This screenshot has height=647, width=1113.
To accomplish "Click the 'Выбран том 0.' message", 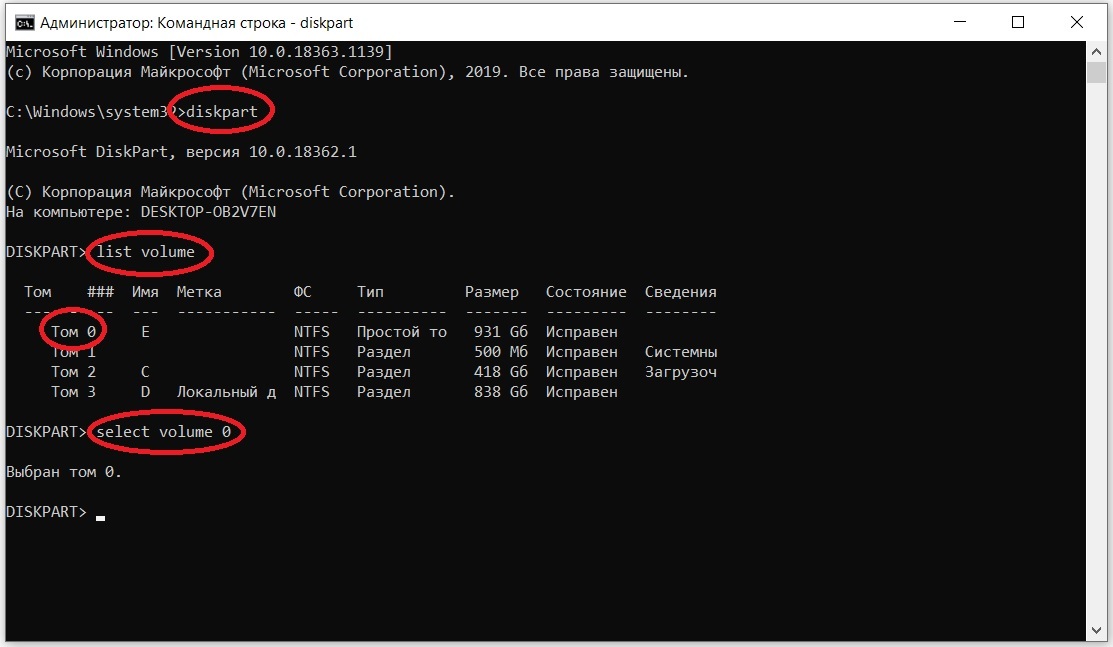I will pos(64,472).
